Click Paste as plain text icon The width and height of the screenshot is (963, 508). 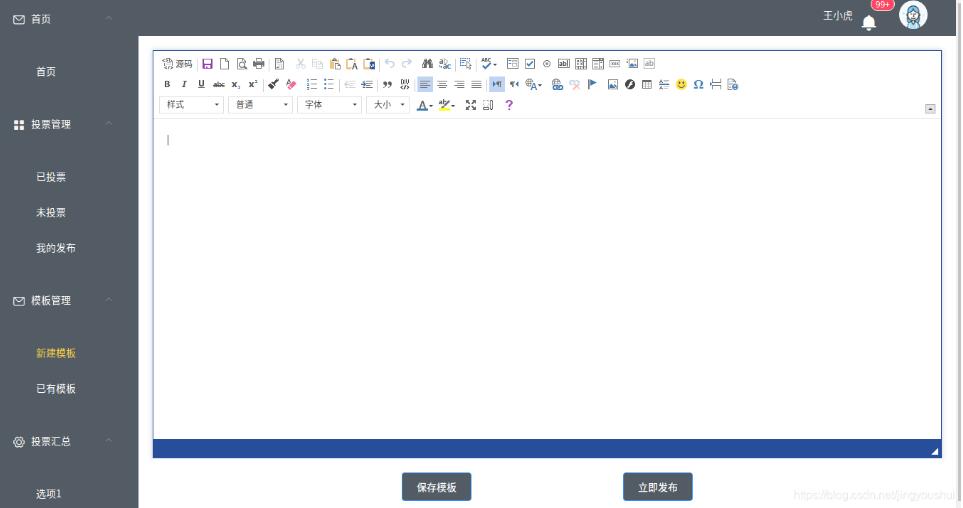[352, 64]
